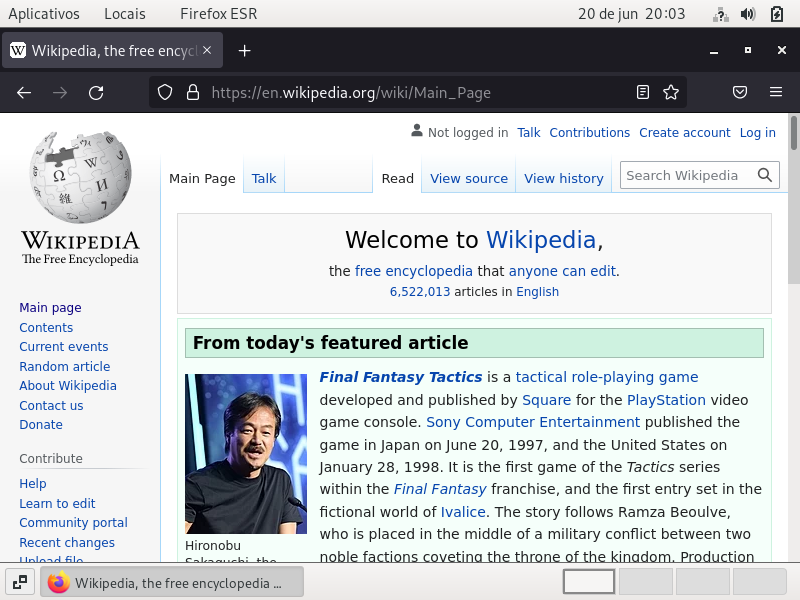Open About Wikipedia sidebar link

pos(68,386)
